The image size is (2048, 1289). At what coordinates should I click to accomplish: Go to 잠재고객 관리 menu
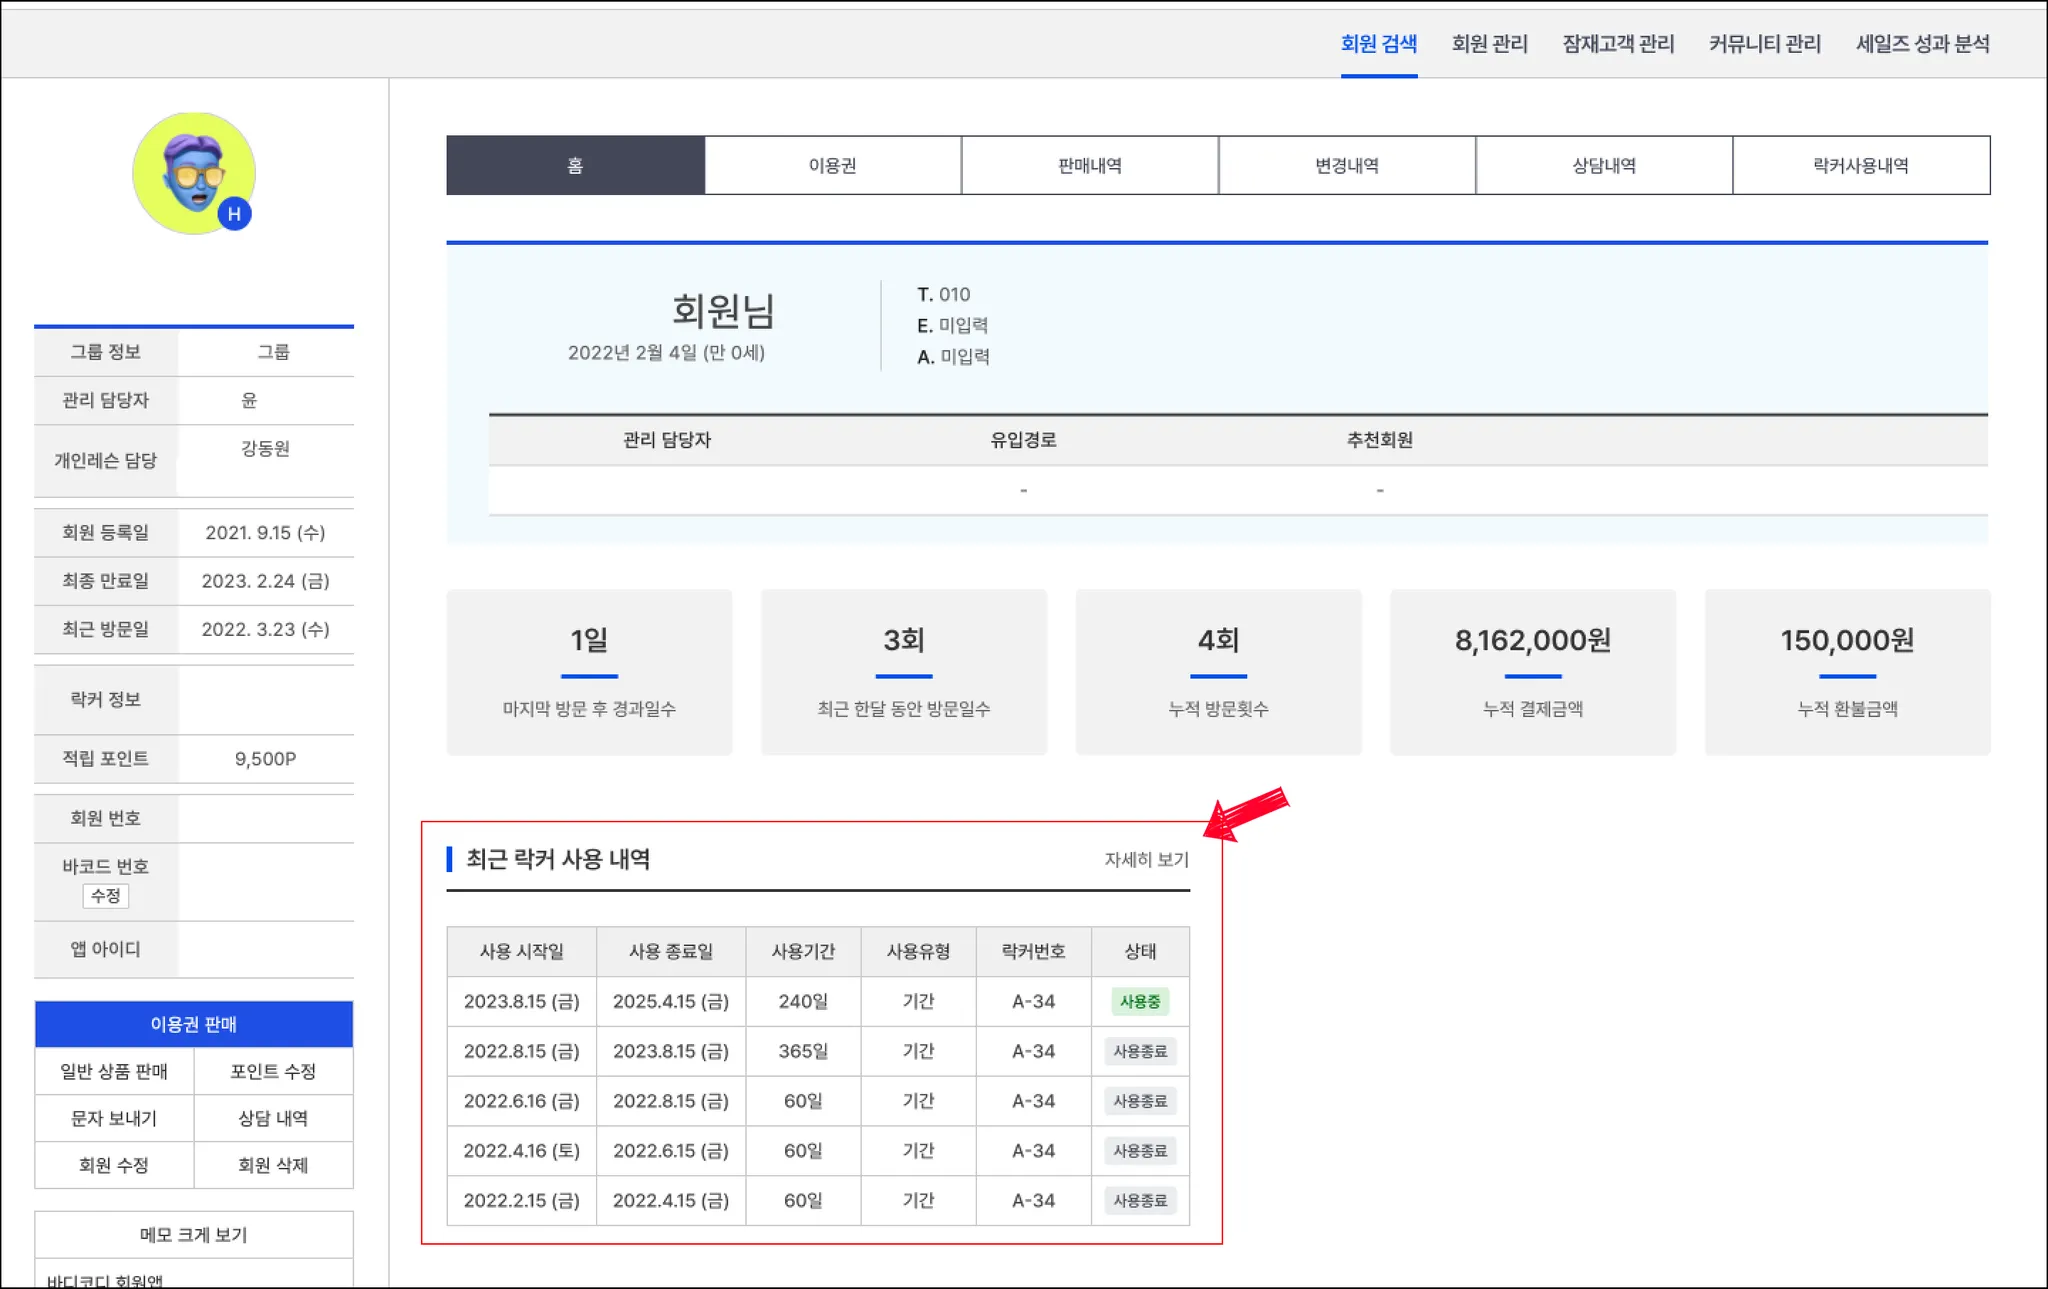point(1618,44)
